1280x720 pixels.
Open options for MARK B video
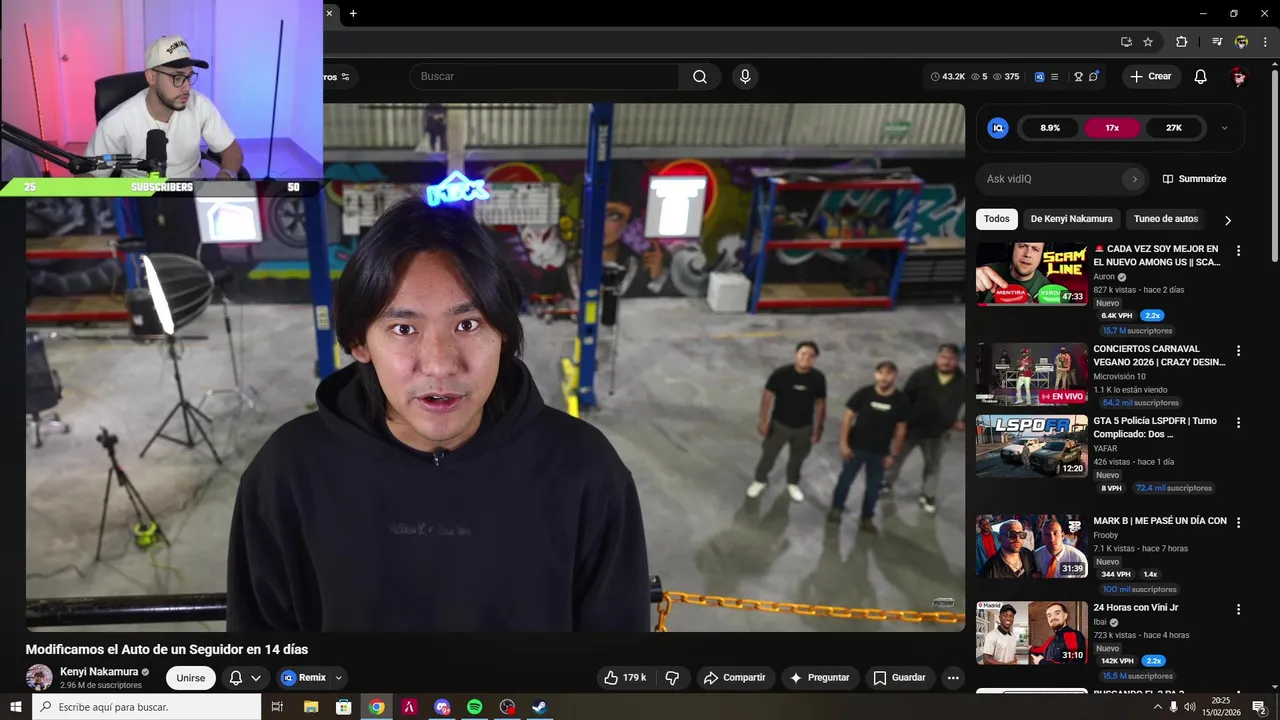click(x=1238, y=523)
